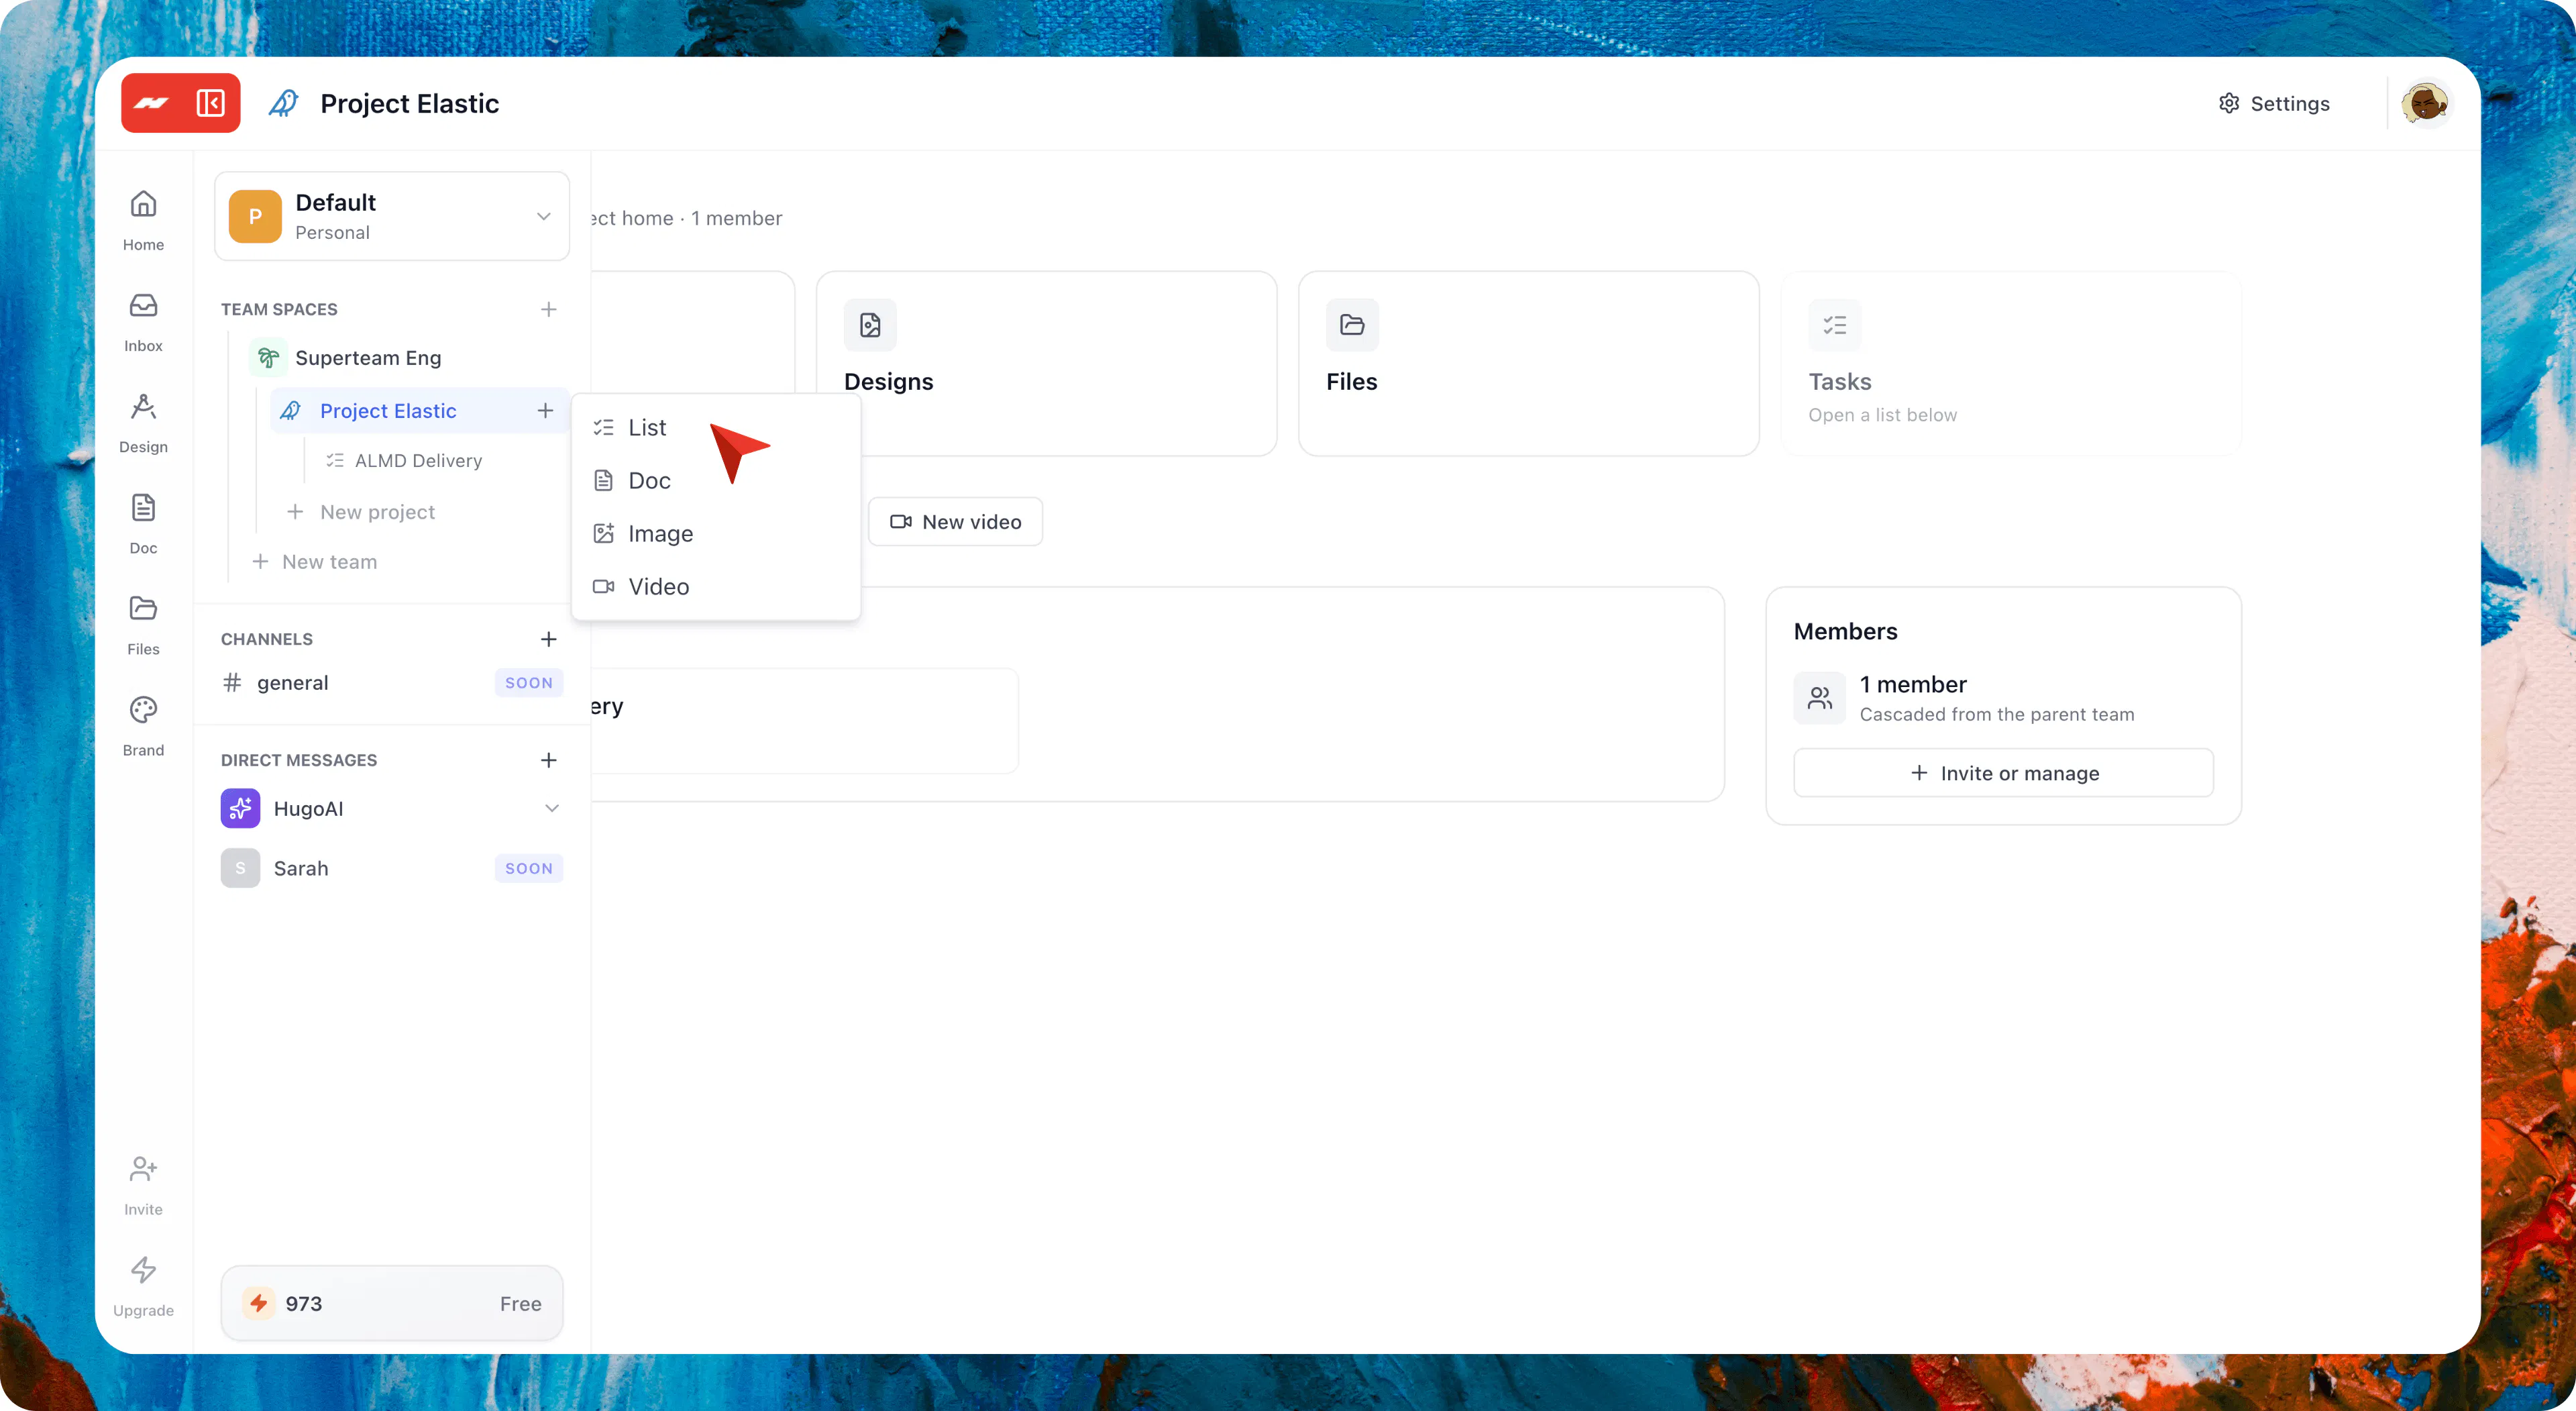Screen dimensions: 2576x1411
Task: Click the CHANNELS section header
Action: [267, 639]
